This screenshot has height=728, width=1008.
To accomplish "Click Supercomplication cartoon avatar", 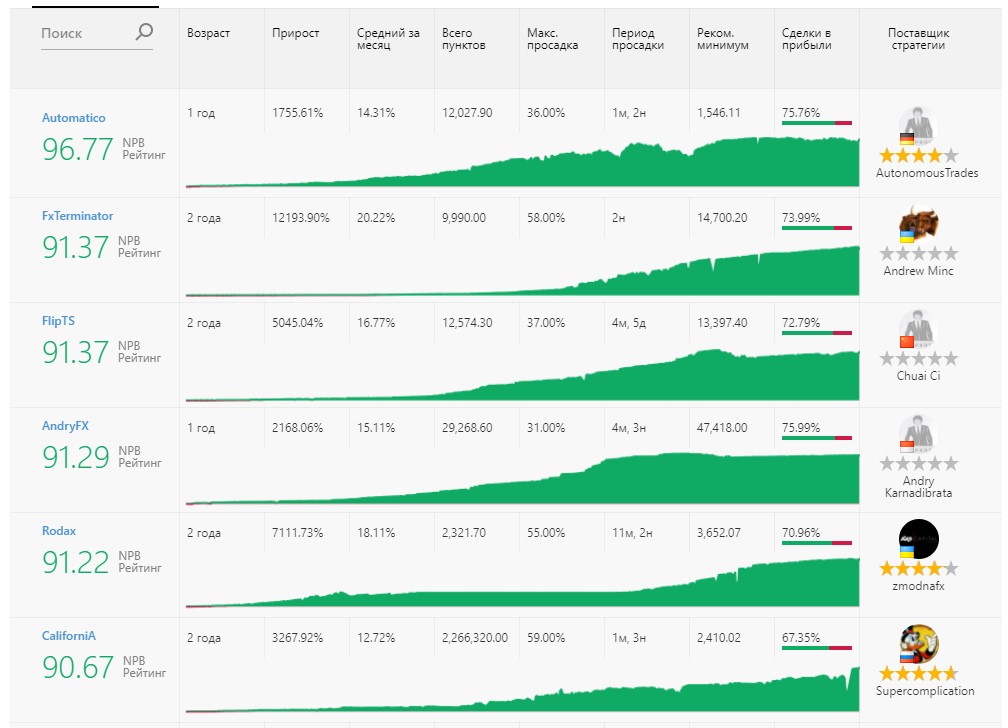I will (918, 644).
